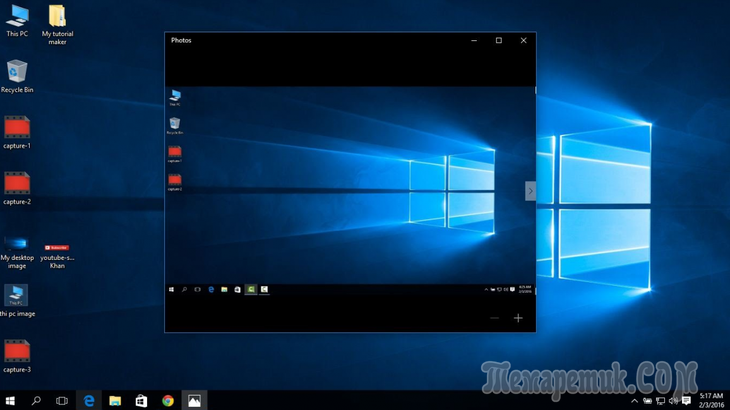Image resolution: width=730 pixels, height=410 pixels.
Task: Select My desktop image file
Action: [17, 253]
